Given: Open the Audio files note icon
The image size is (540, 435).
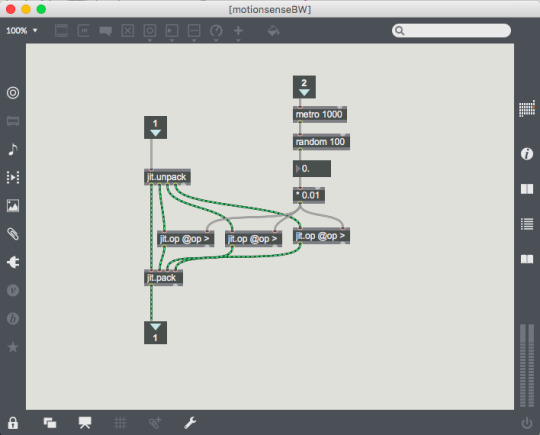Looking at the screenshot, I should click(x=13, y=149).
